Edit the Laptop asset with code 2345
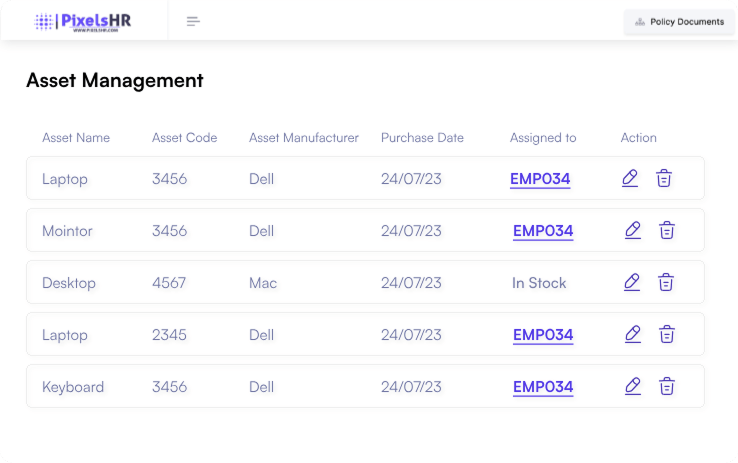The image size is (738, 463). pos(632,334)
